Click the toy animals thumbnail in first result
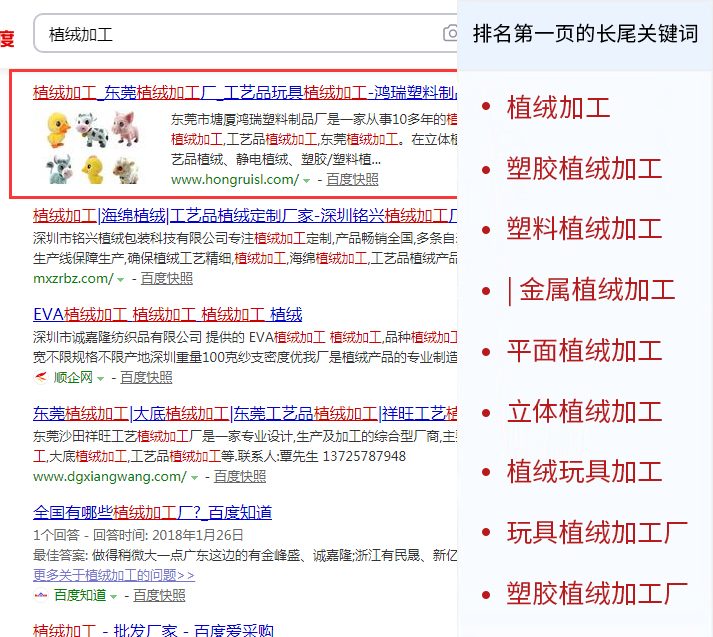Viewport: 713px width, 637px height. point(93,147)
